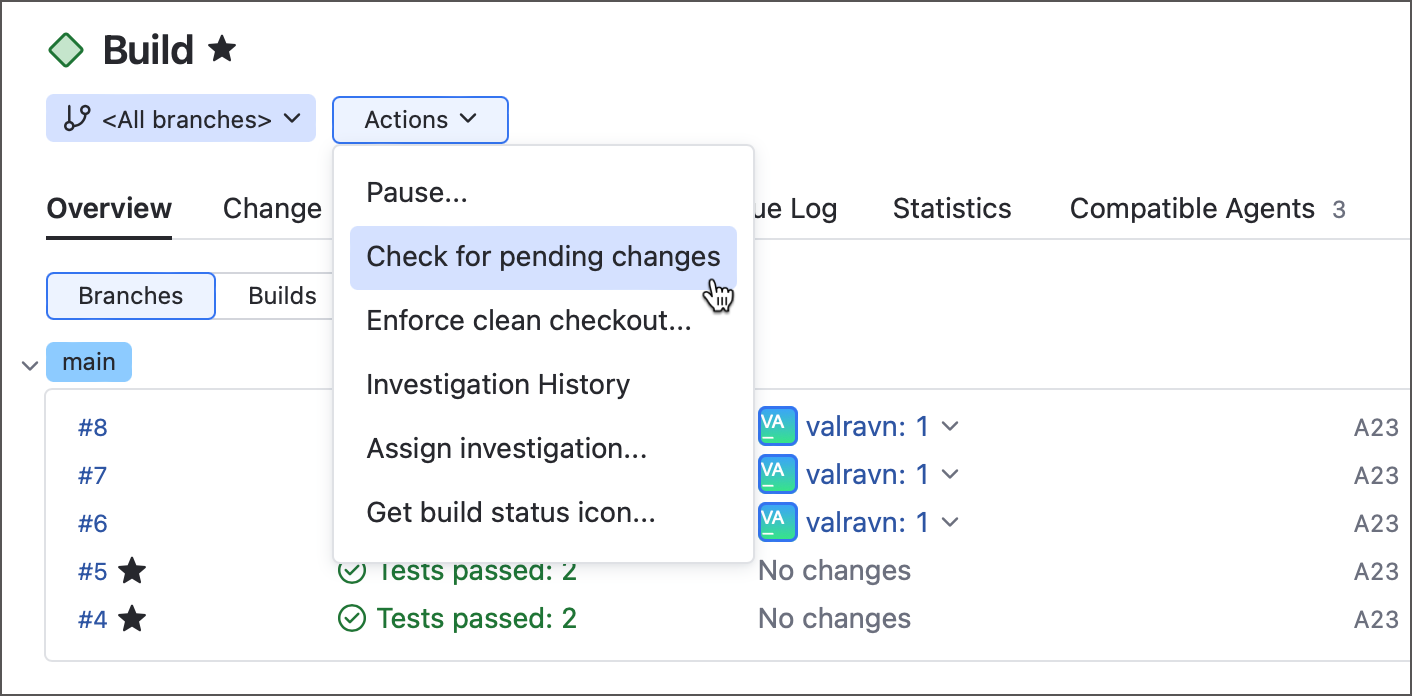Click valravn avatar icon on build #7
Viewport: 1412px width, 696px height.
(x=777, y=474)
